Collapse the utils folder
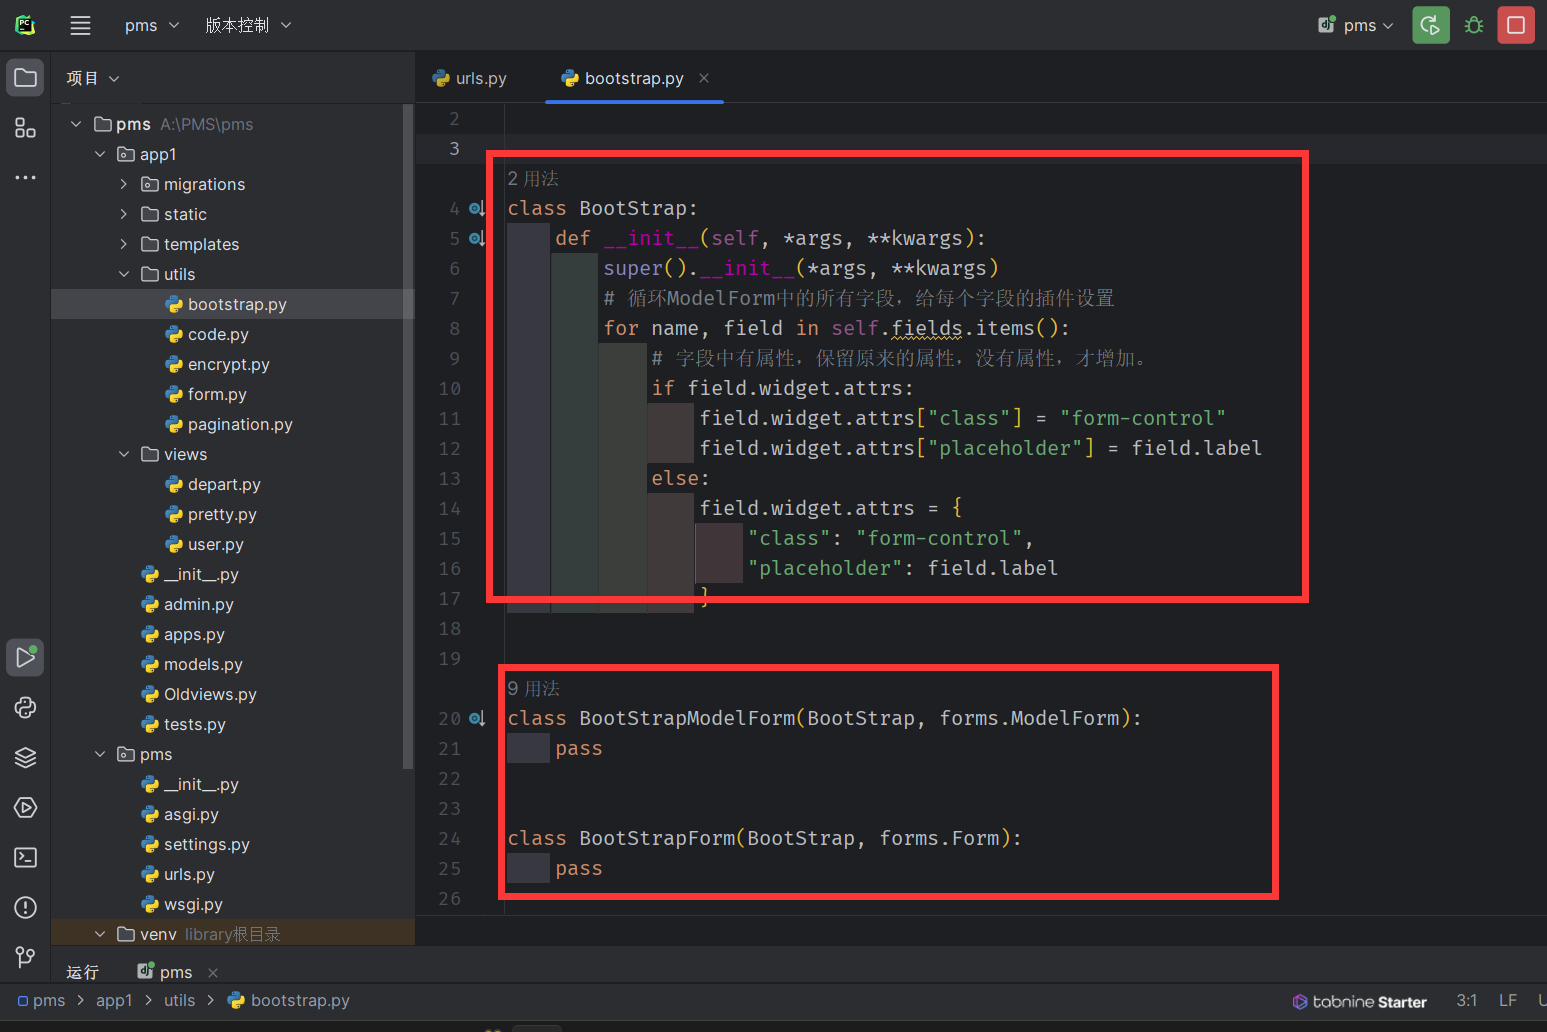Screen dimensions: 1547x1032 [124, 274]
